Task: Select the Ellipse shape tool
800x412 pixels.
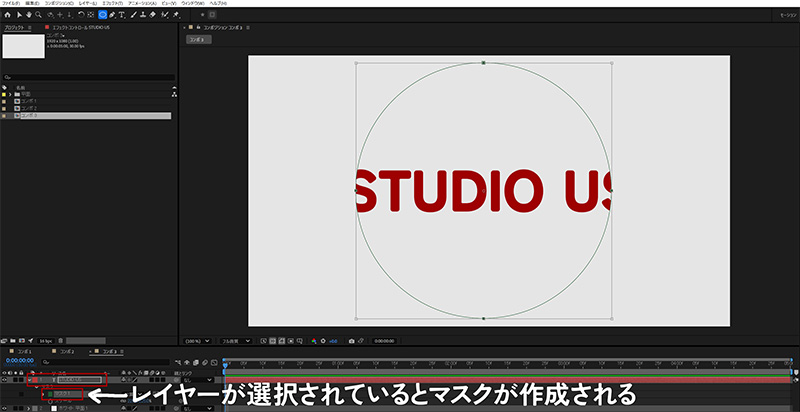Action: click(103, 15)
